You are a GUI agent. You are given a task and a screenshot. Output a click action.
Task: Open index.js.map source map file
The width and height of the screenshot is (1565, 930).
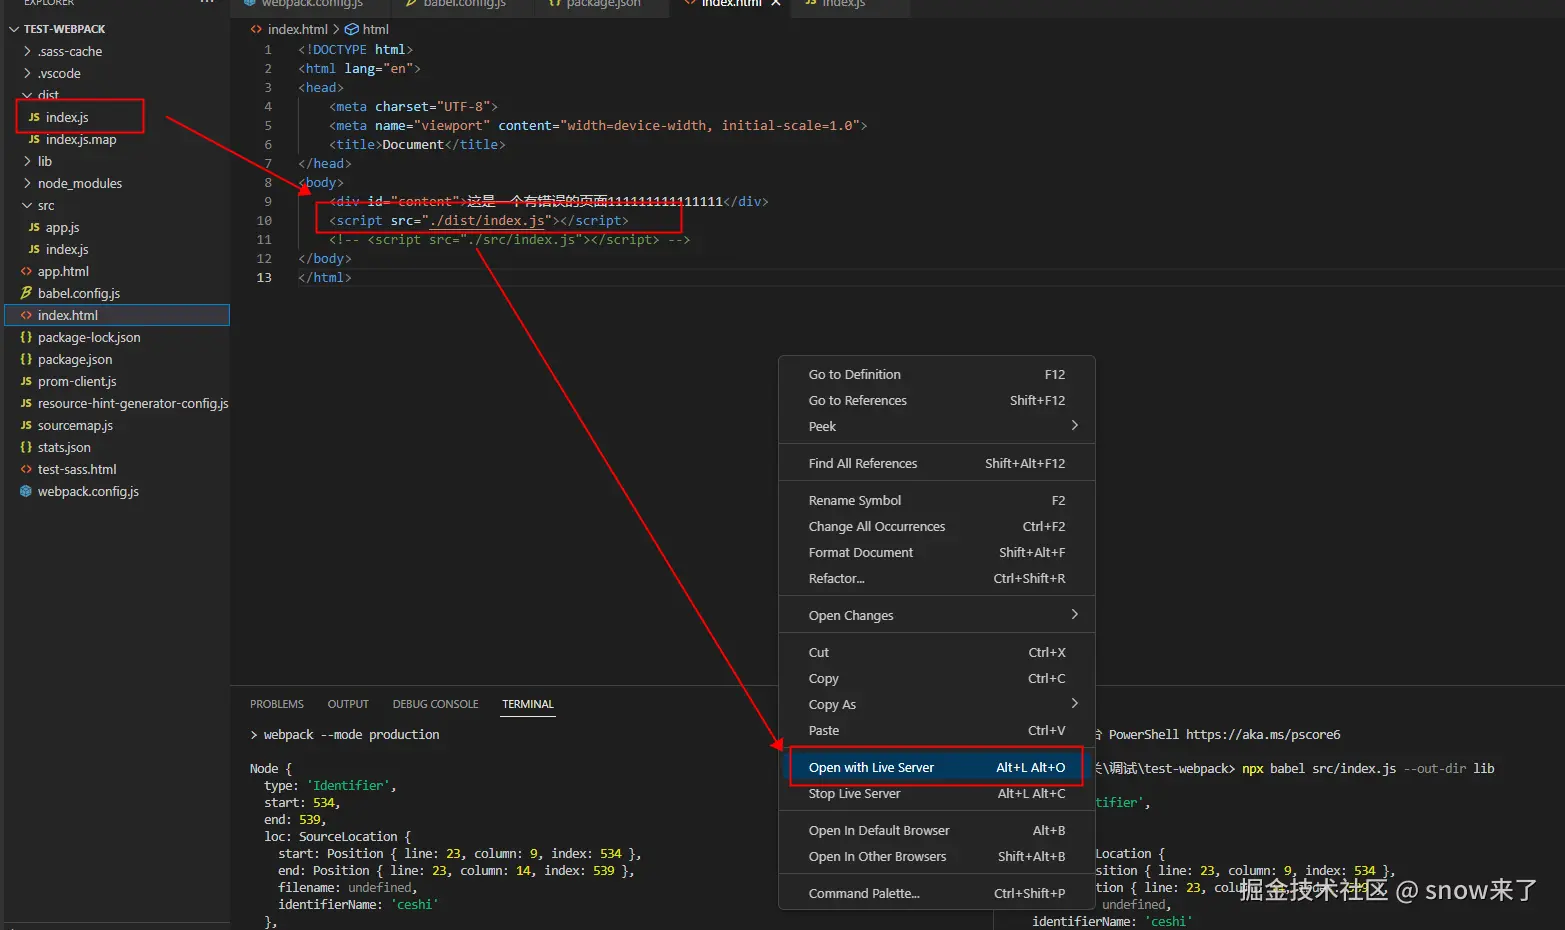coord(81,139)
